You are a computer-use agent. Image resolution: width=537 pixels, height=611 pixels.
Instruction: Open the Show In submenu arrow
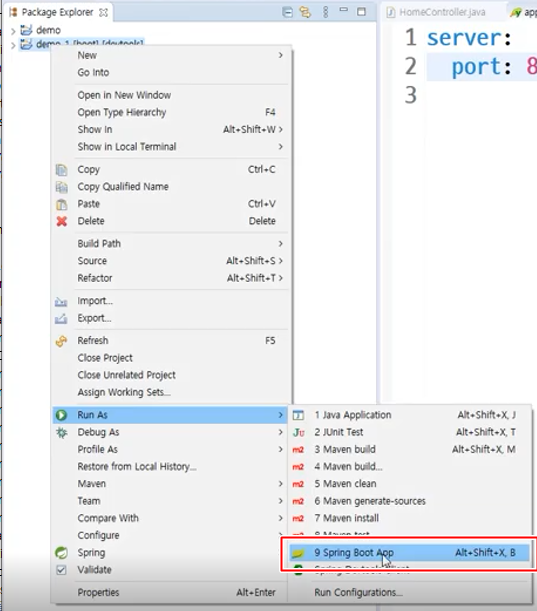point(281,129)
